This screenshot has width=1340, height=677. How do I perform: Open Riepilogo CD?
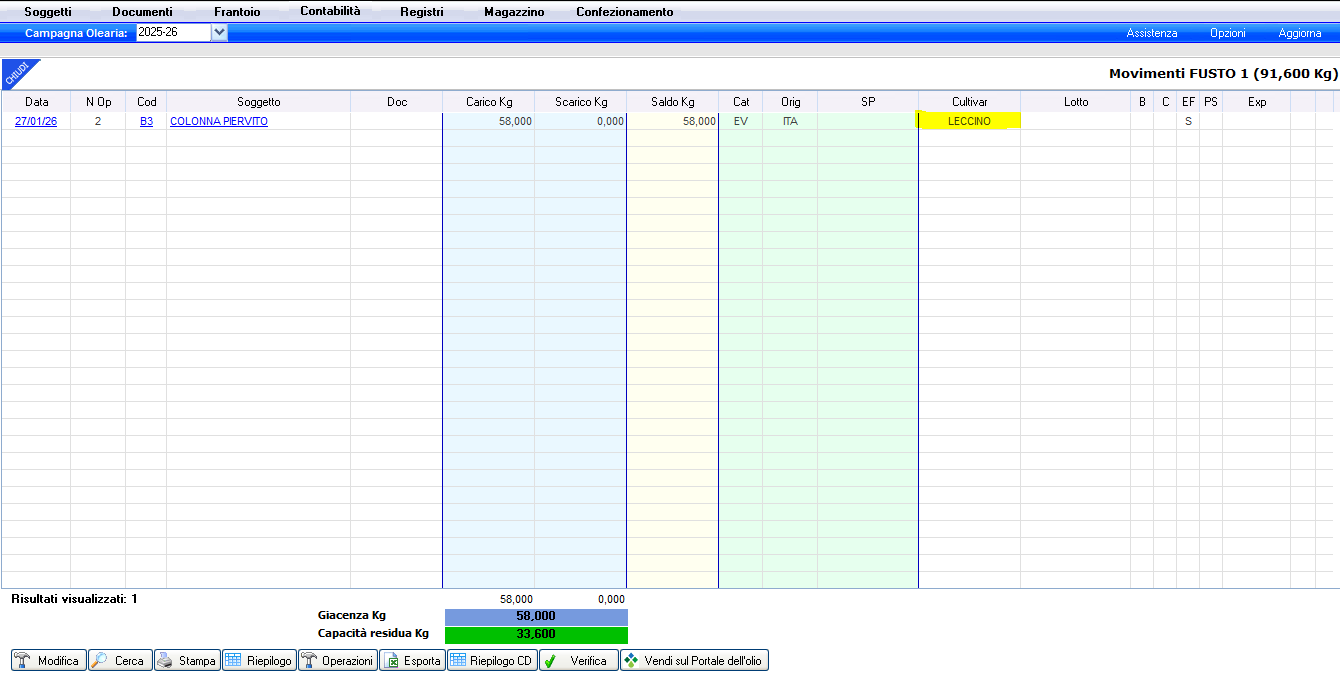pos(492,661)
